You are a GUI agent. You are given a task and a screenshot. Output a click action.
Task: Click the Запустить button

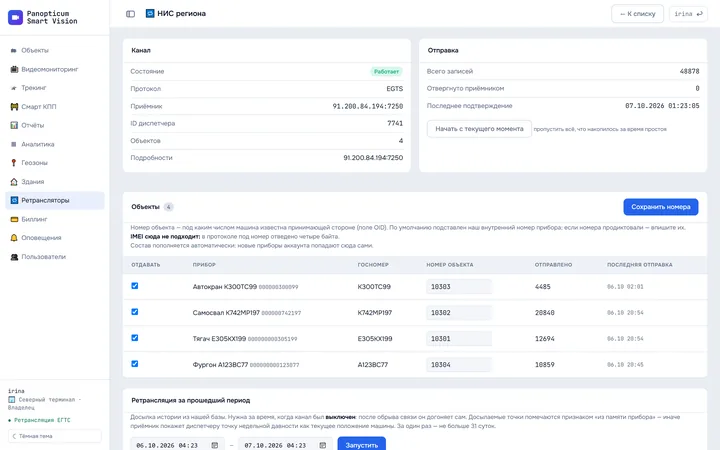pos(362,445)
